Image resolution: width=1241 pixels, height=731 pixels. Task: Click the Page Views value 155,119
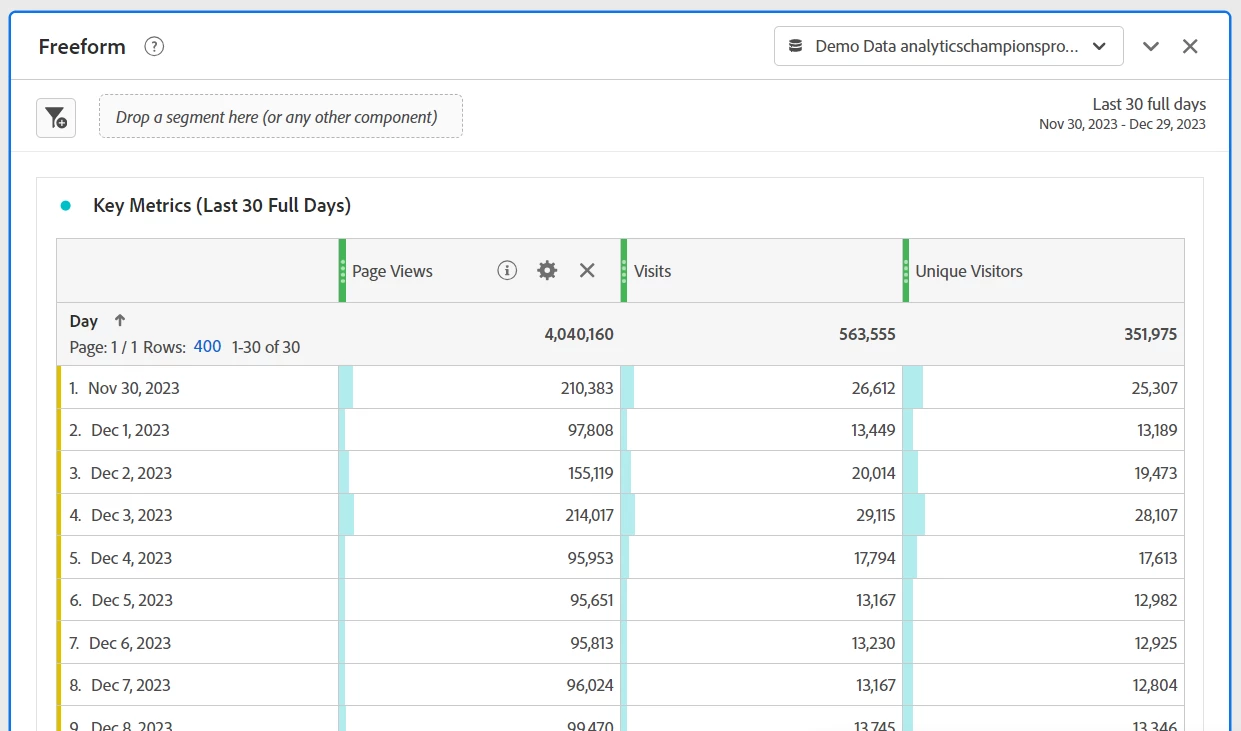[591, 473]
